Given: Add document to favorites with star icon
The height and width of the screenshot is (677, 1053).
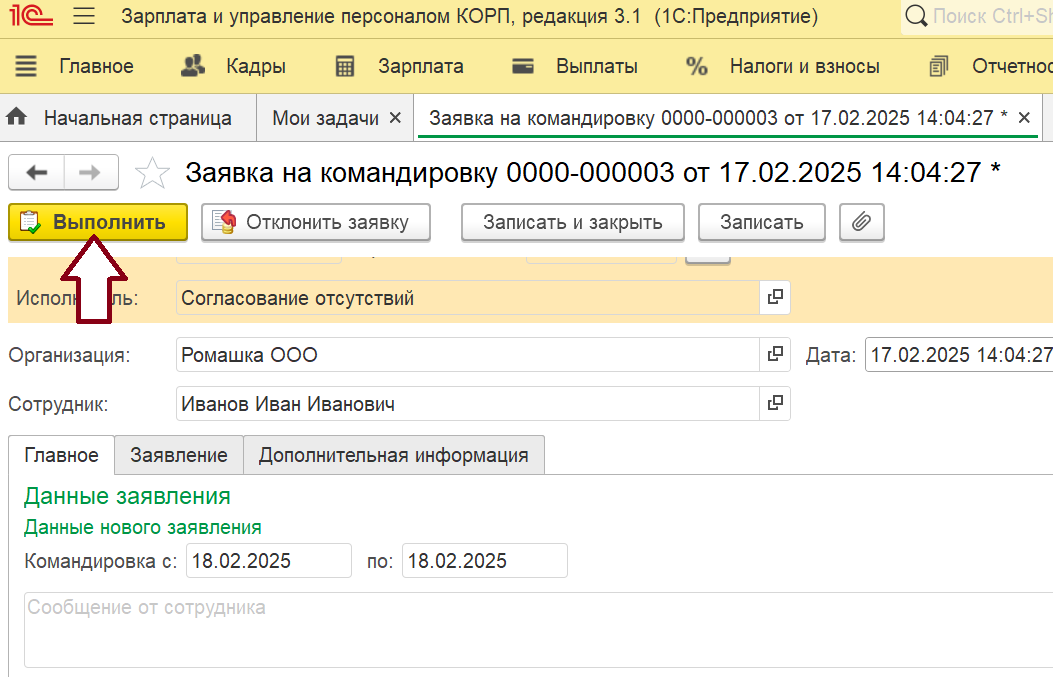Looking at the screenshot, I should (152, 173).
